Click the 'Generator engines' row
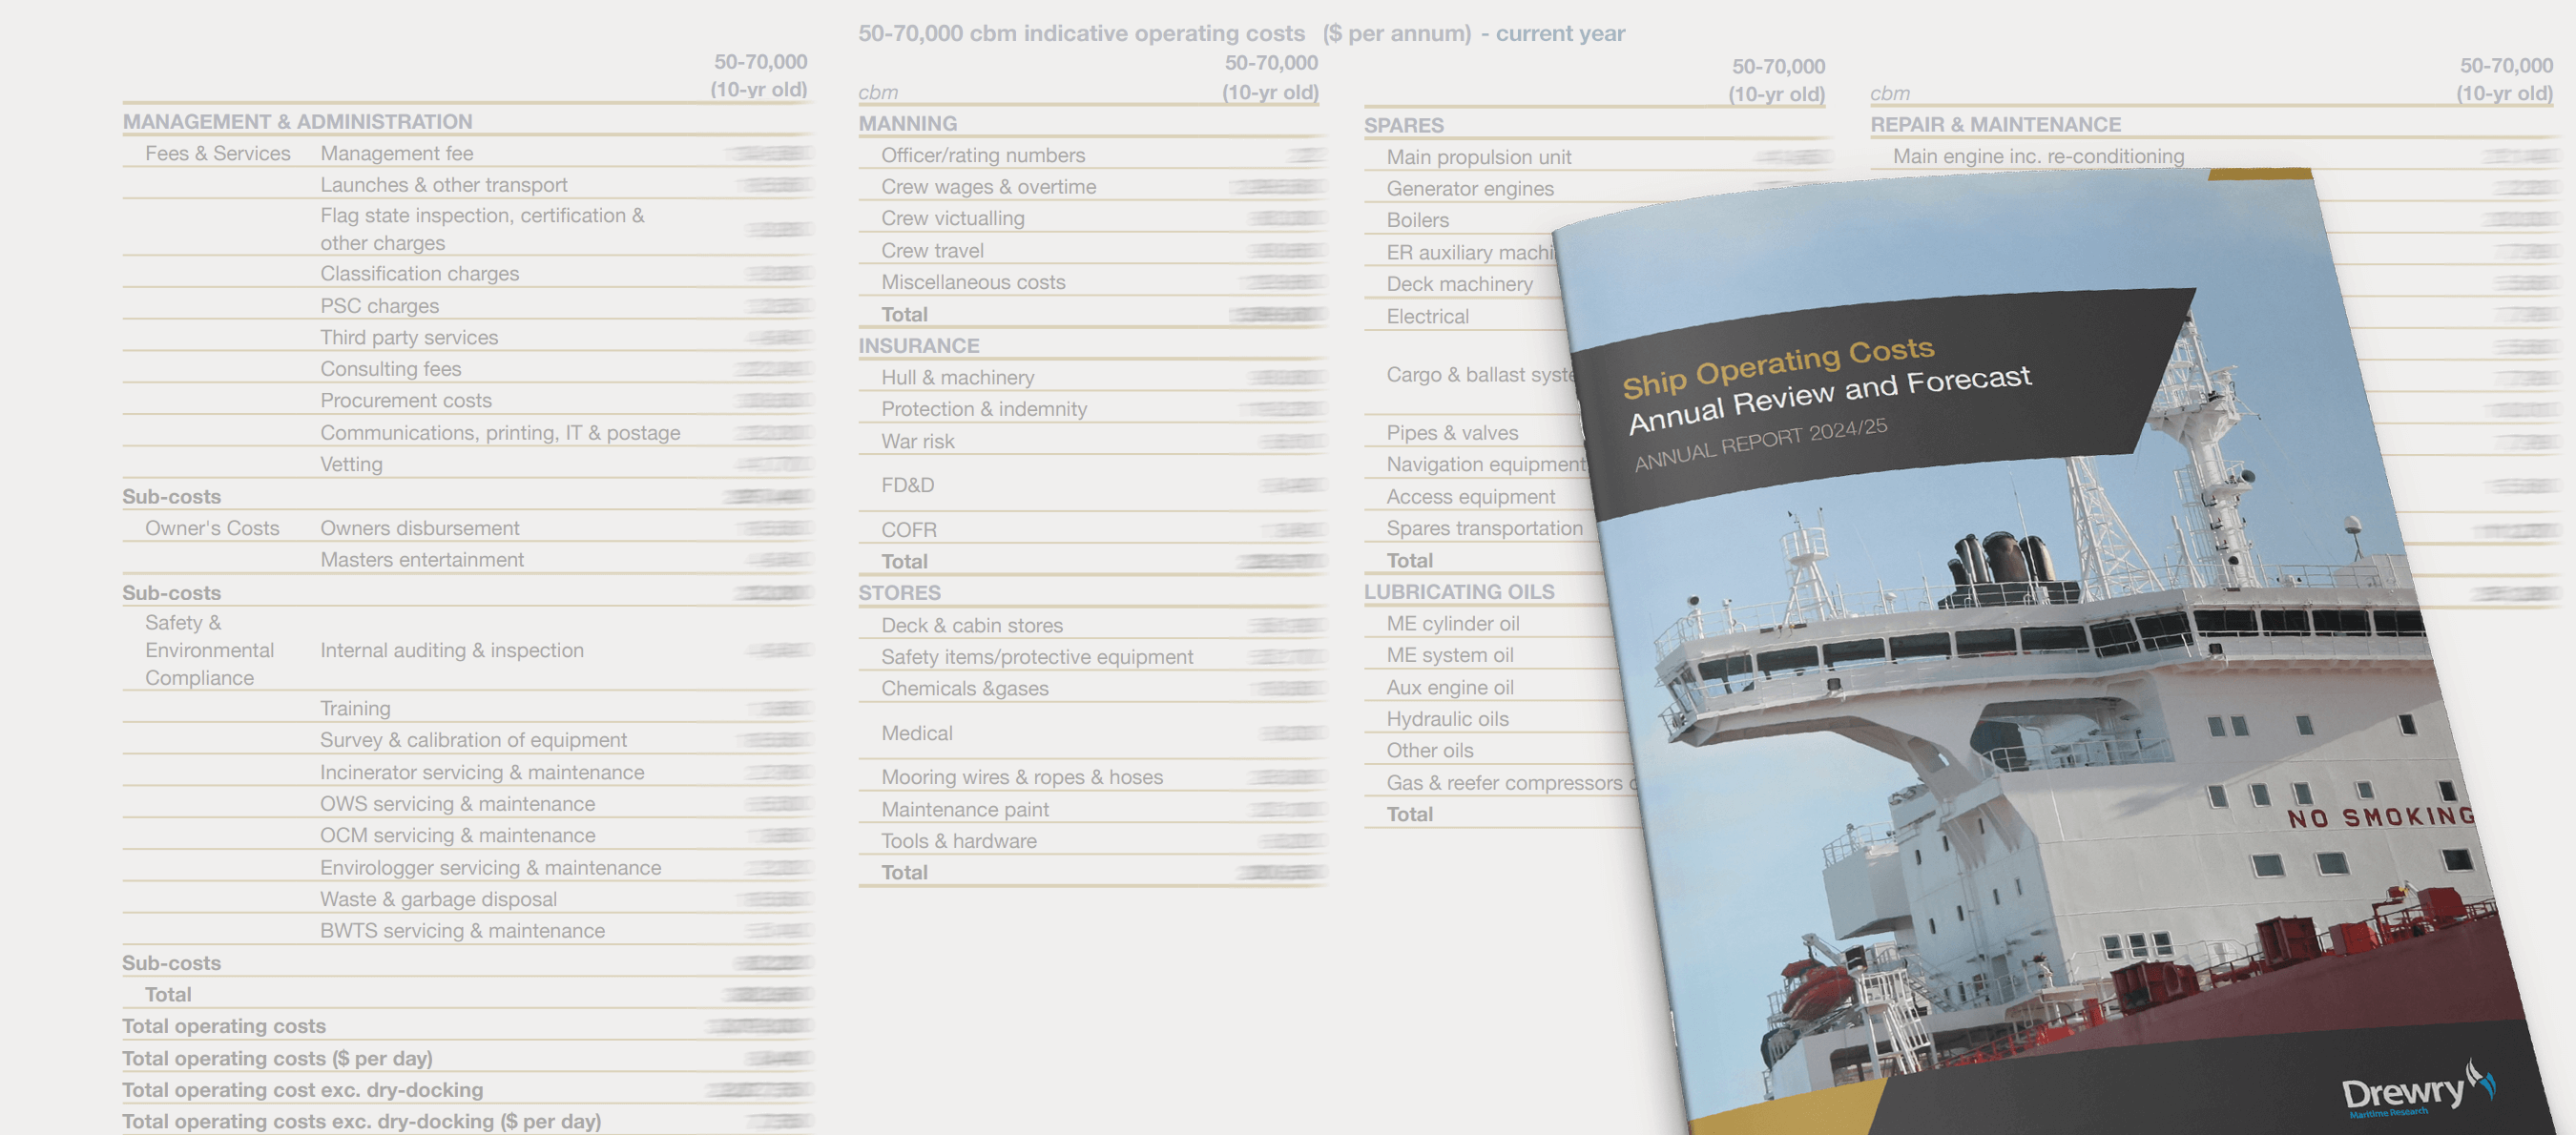This screenshot has width=2576, height=1135. point(1470,188)
